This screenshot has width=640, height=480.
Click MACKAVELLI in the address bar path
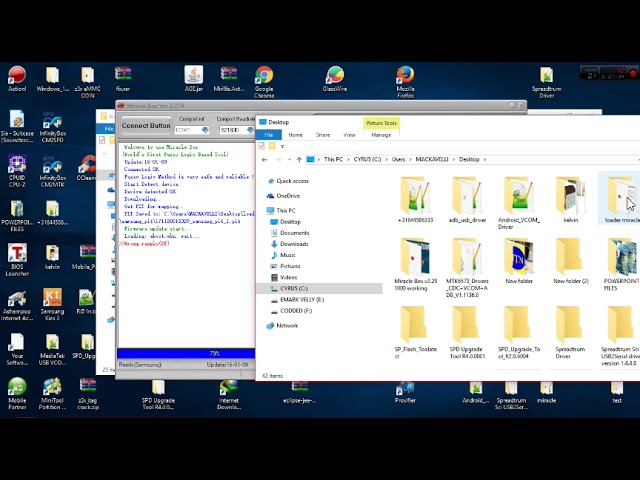coord(432,160)
